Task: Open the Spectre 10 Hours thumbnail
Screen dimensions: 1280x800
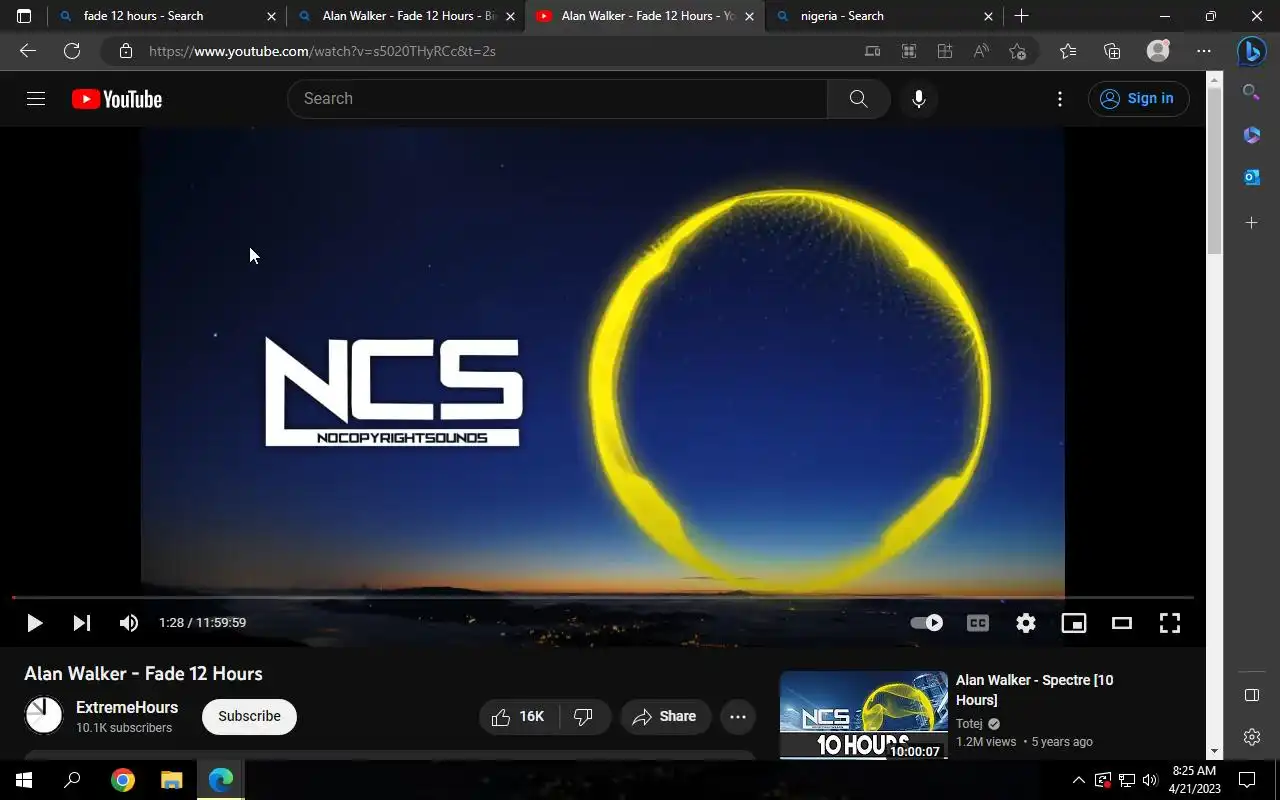Action: [864, 715]
